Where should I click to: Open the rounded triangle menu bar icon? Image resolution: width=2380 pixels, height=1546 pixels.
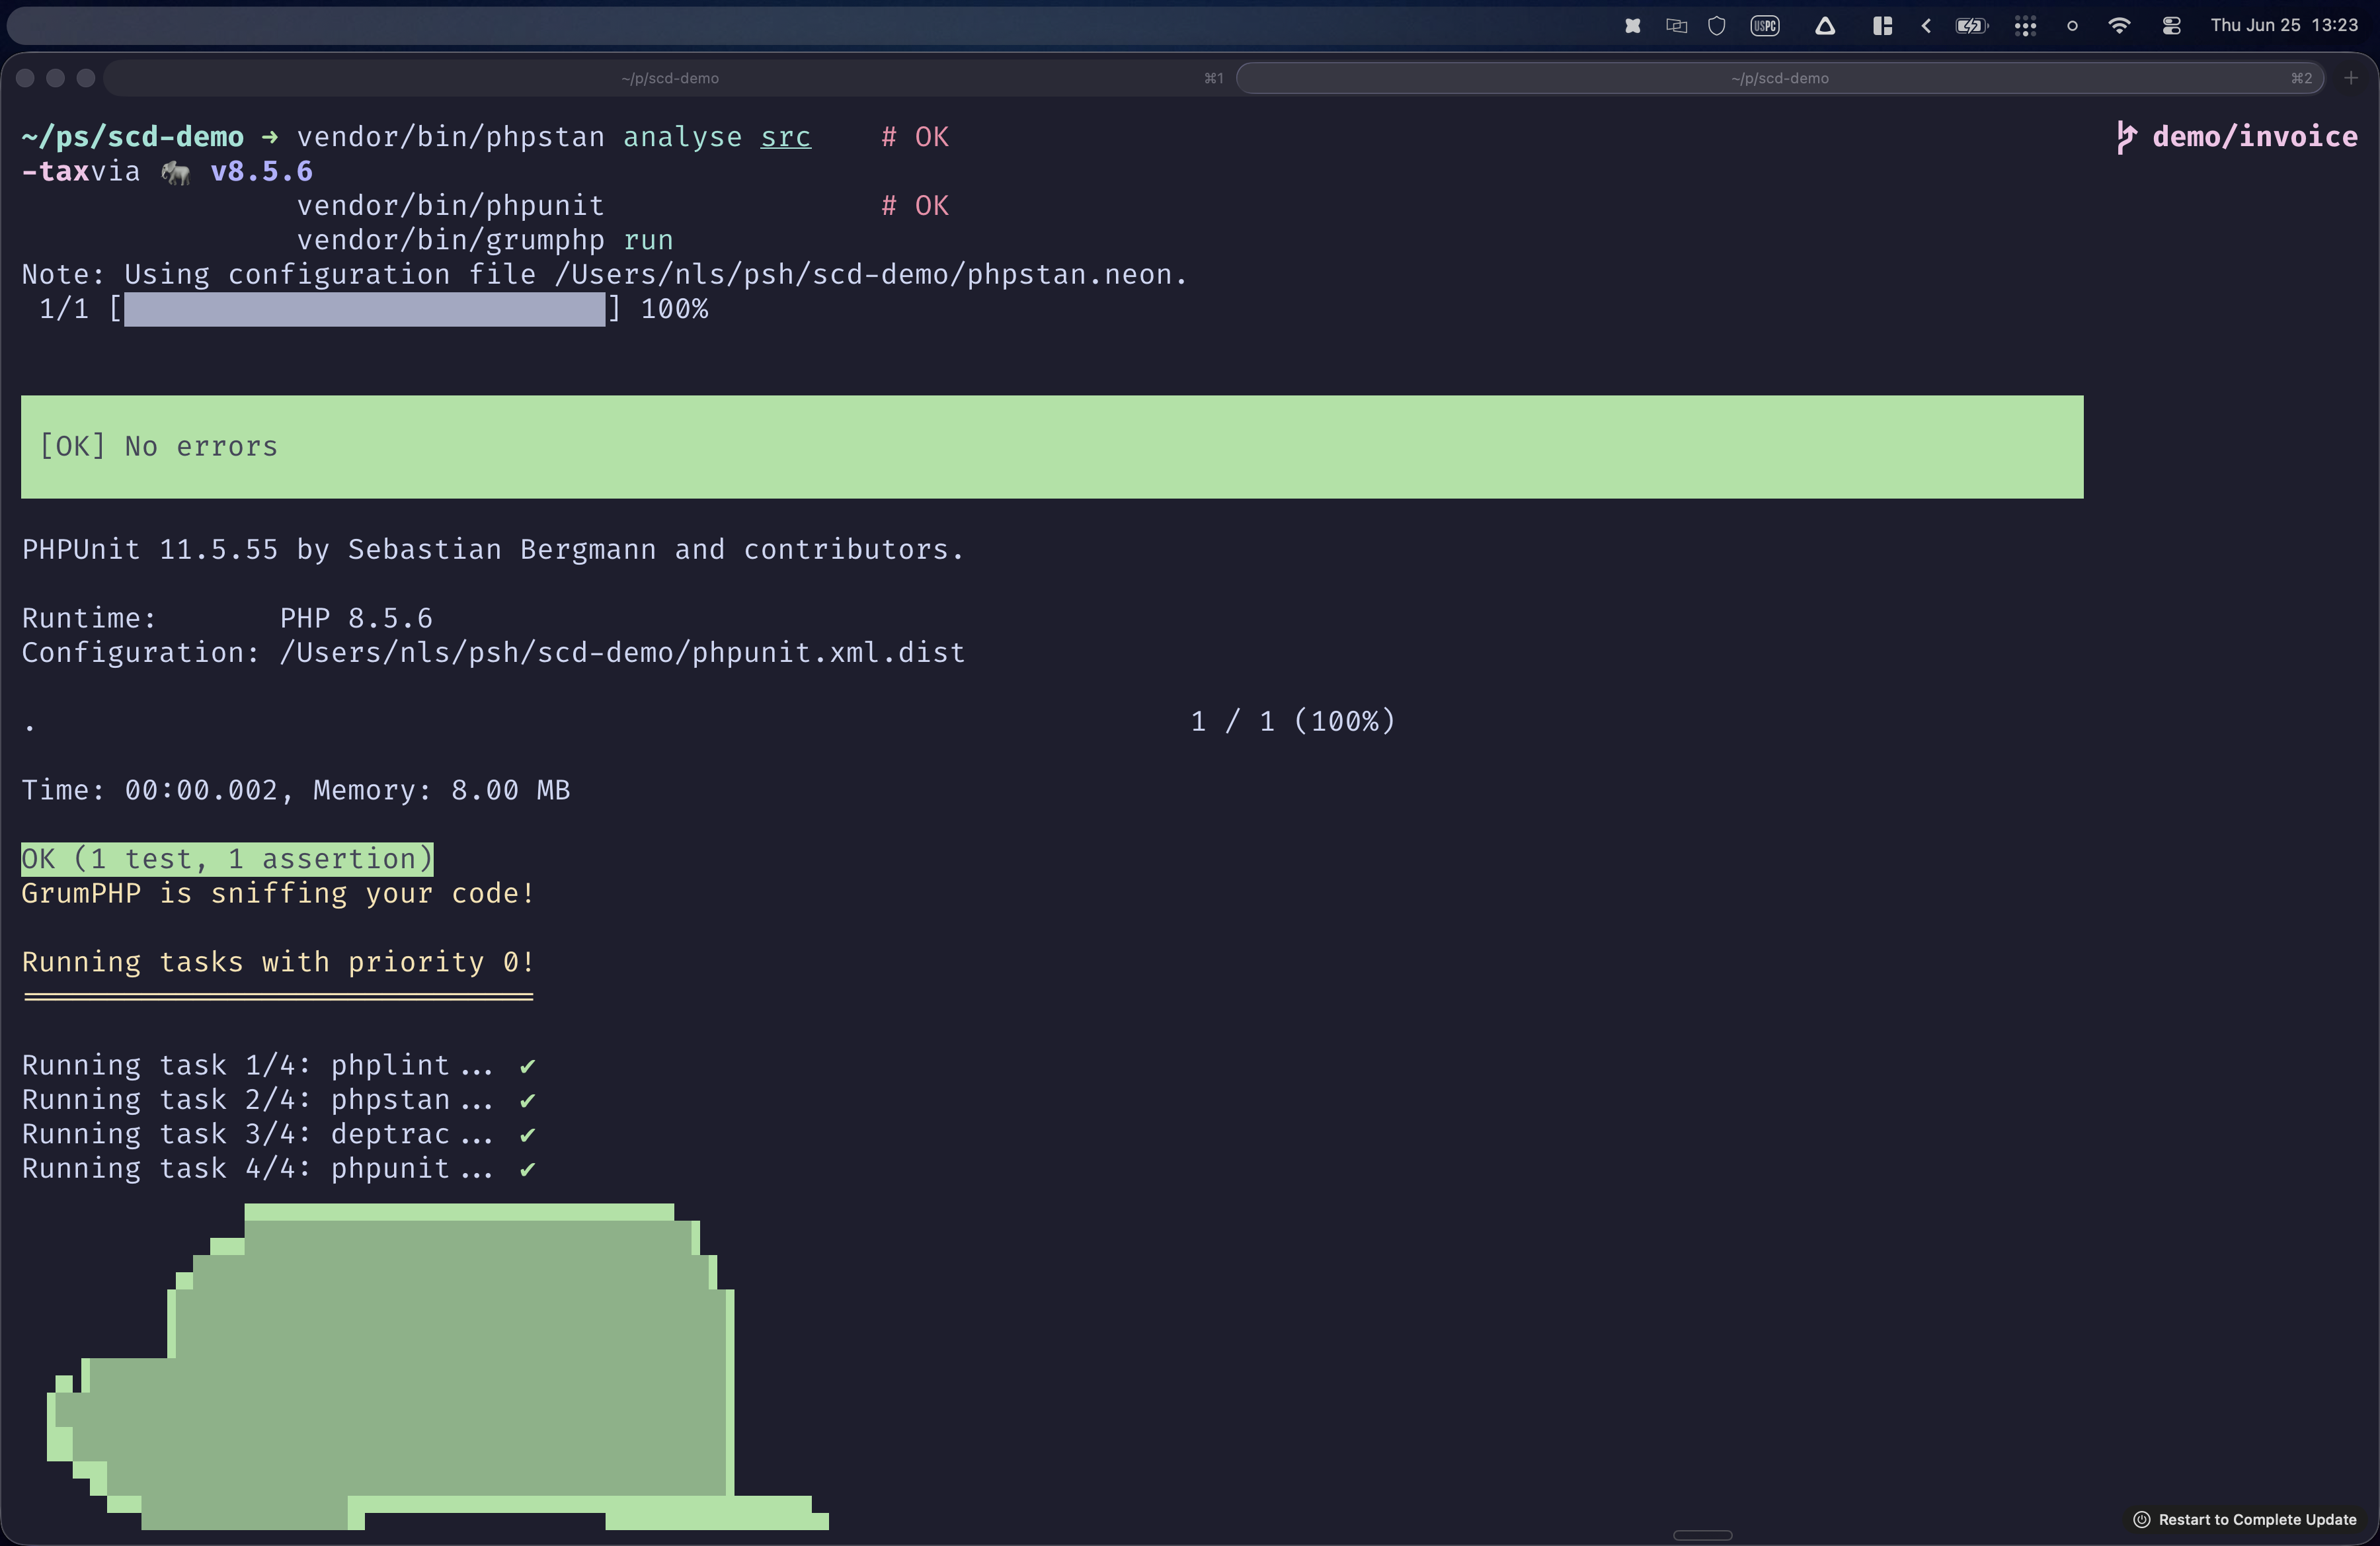(1825, 26)
